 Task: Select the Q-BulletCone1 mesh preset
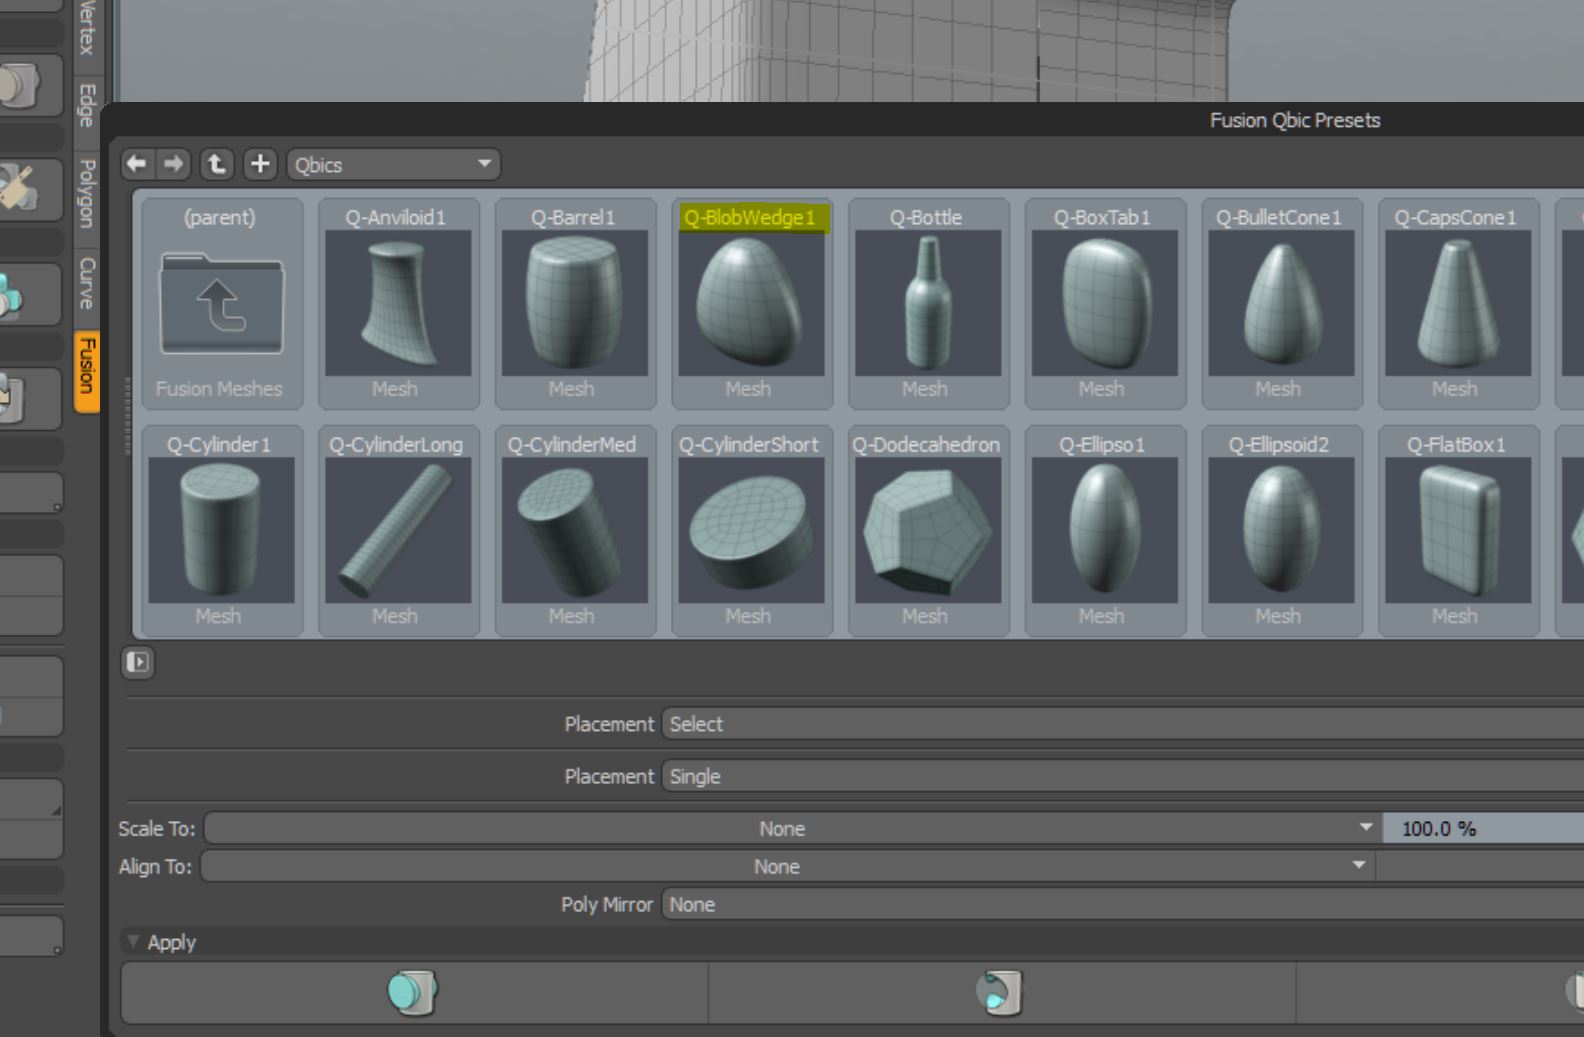(1281, 303)
